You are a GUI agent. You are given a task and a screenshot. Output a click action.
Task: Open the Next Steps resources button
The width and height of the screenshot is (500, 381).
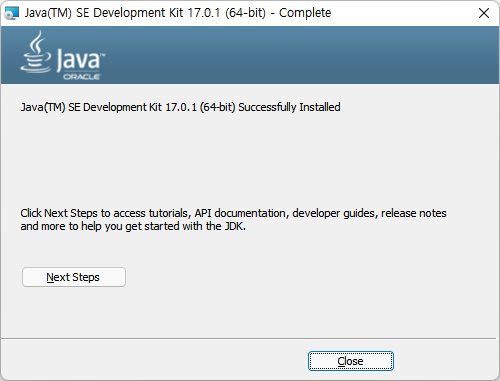[x=74, y=277]
